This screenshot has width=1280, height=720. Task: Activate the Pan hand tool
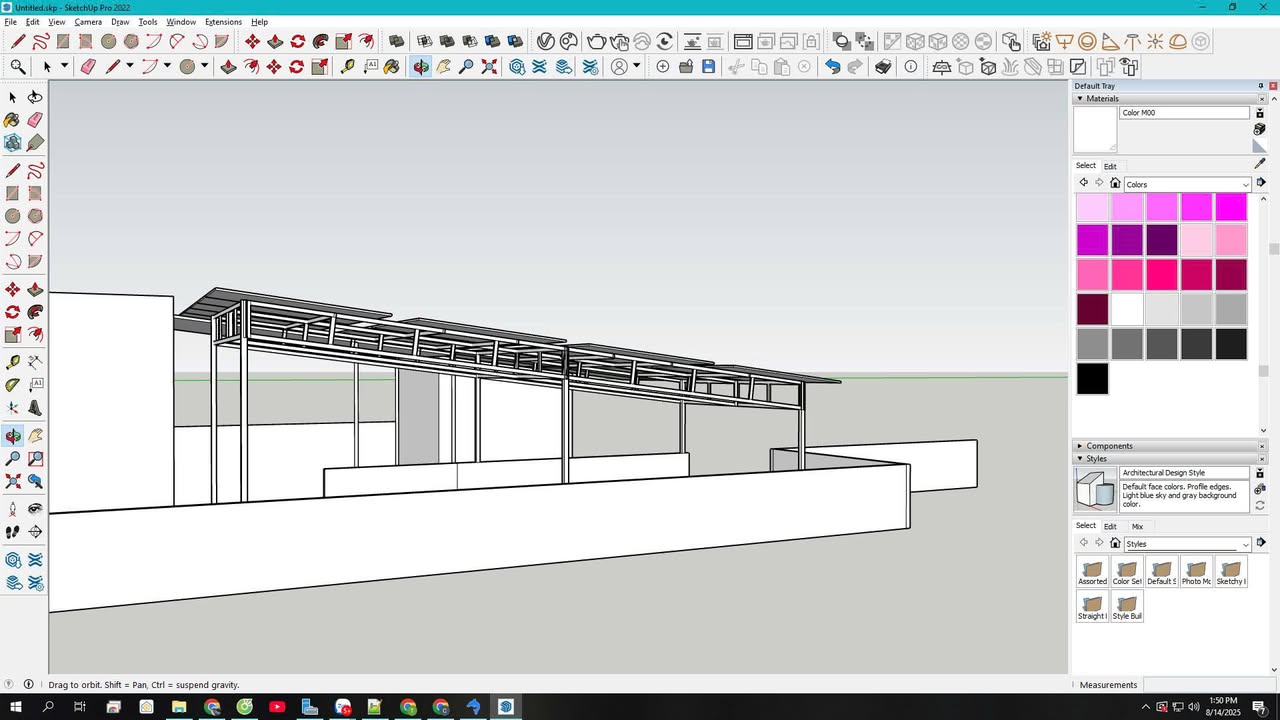tap(35, 436)
